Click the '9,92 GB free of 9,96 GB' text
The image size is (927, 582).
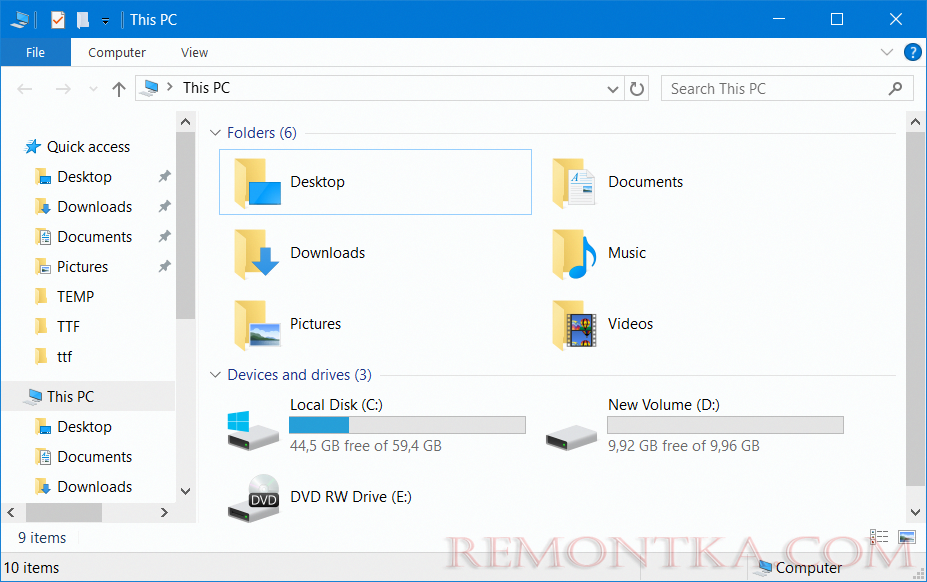tap(684, 446)
